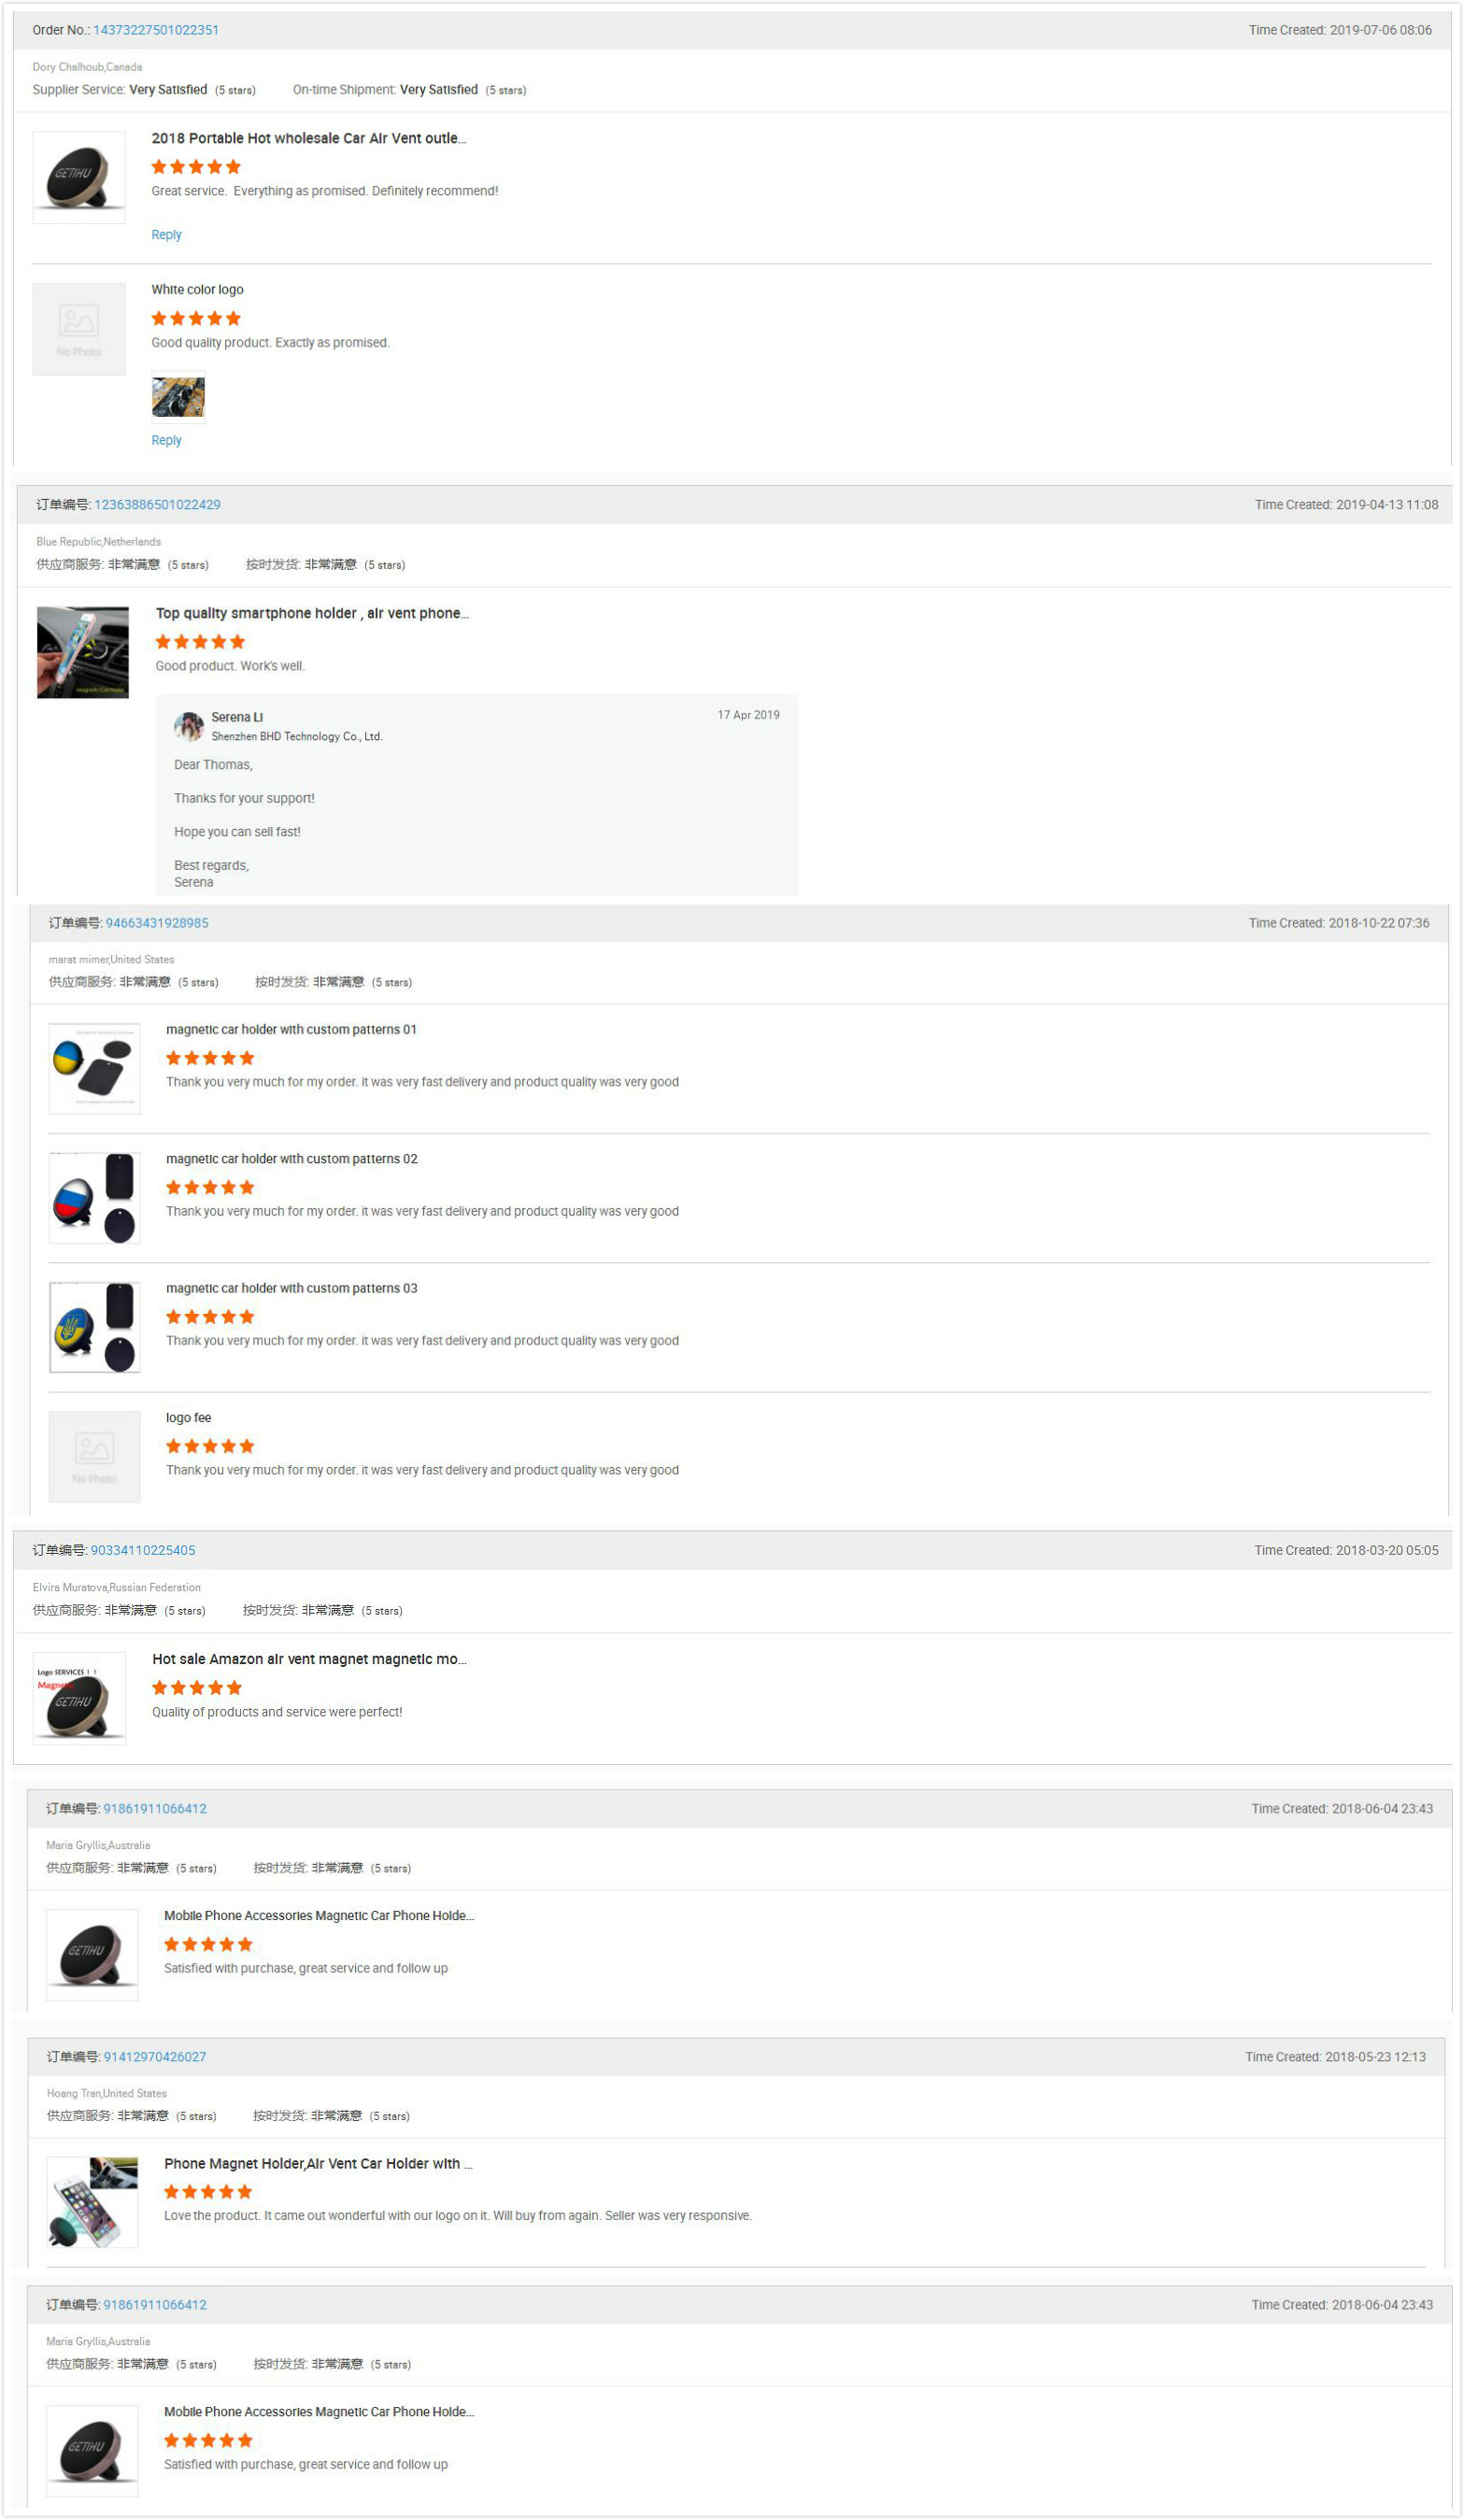Click the product title 2018 Portable Hot wholesale Car Air Vent
This screenshot has width=1464, height=2520.
307,137
